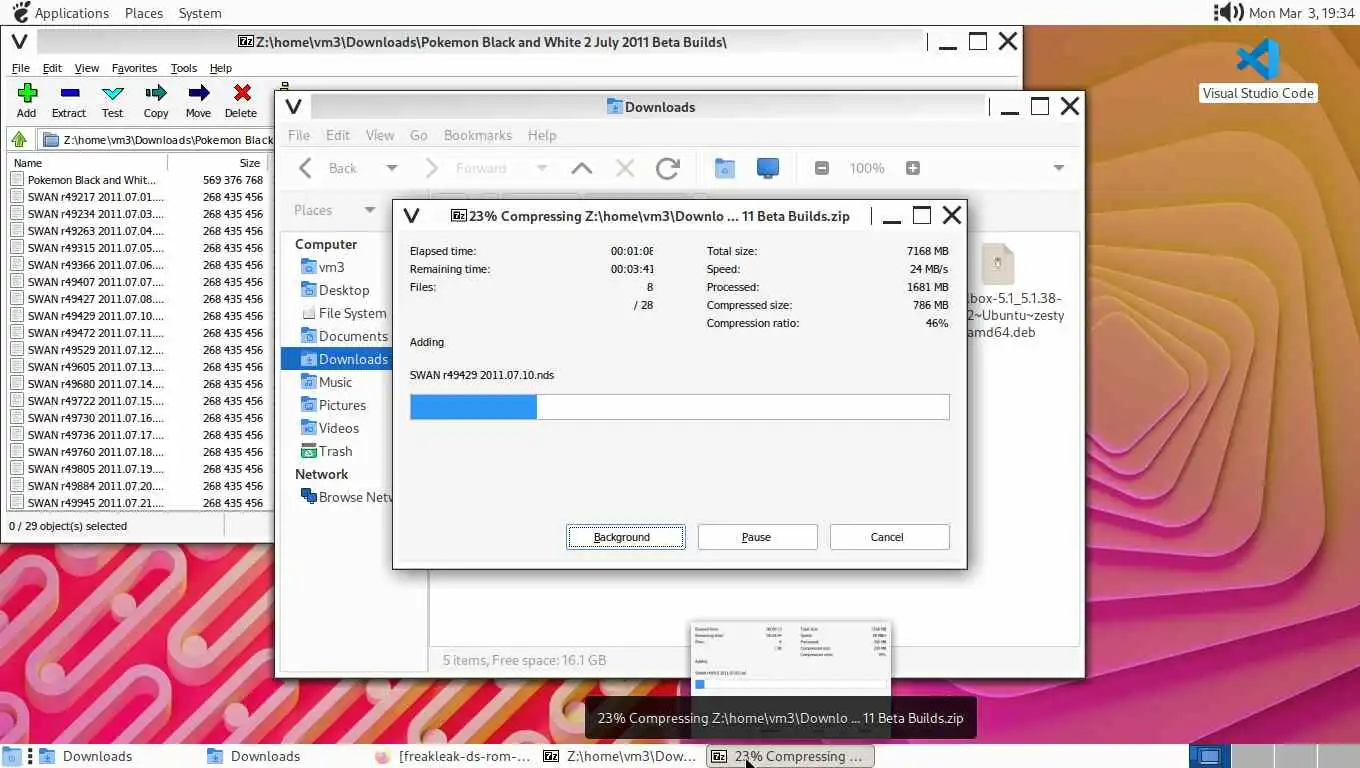Viewport: 1360px width, 768px height.
Task: Click the GNOME foot logo icon
Action: tap(19, 13)
